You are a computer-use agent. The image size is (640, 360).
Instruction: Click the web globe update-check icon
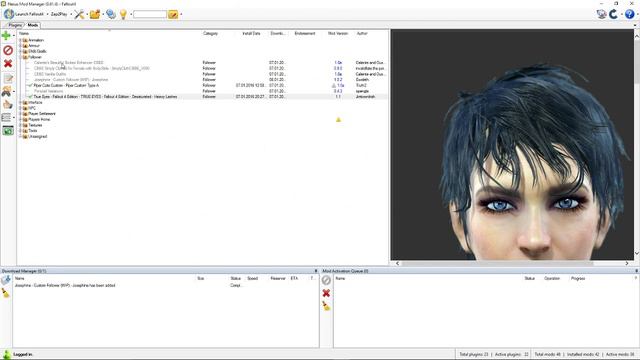111,14
